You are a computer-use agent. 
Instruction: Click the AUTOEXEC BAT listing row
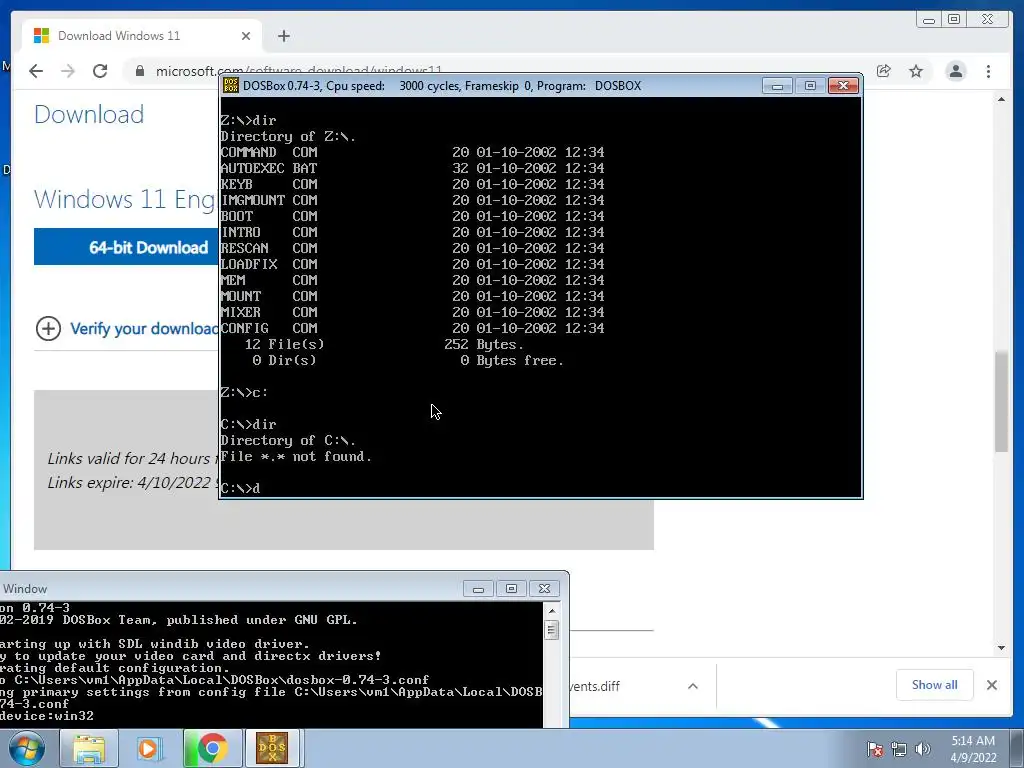point(412,168)
